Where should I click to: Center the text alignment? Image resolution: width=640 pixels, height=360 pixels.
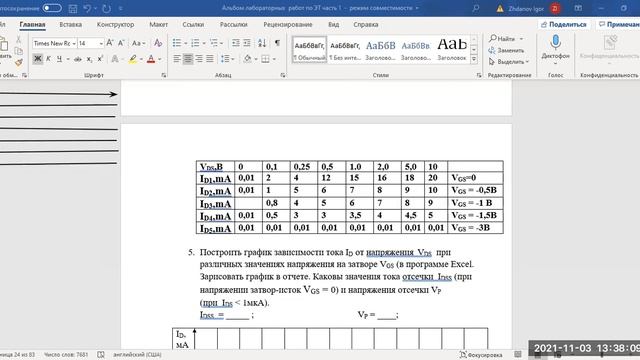188,59
